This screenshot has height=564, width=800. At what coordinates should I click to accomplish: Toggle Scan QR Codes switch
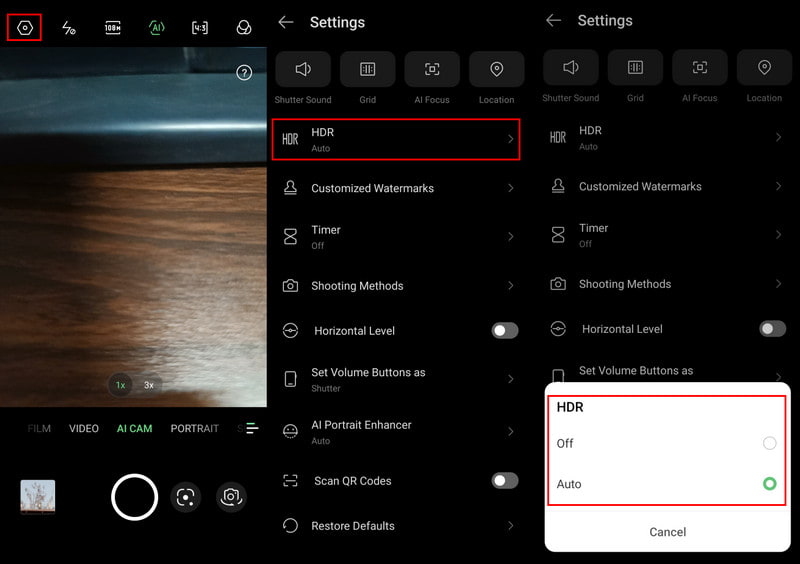[505, 481]
